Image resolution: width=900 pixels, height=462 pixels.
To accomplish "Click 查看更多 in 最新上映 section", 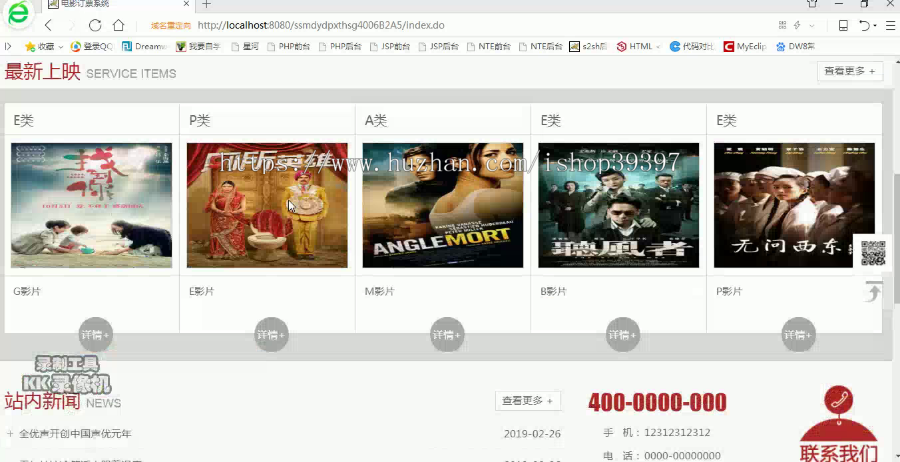I will (x=850, y=71).
